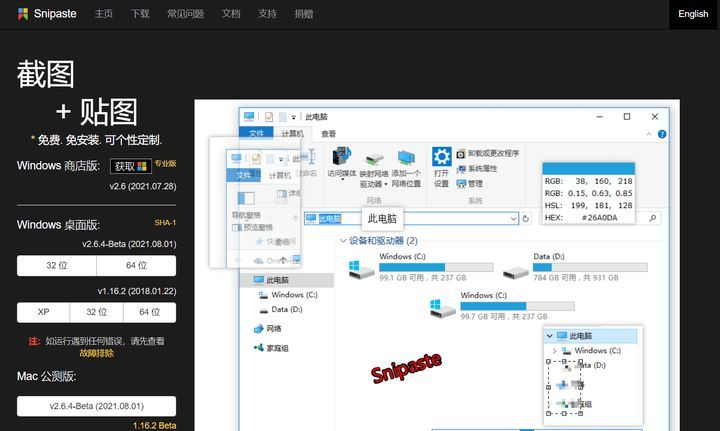Collapse the 设备和驱动器 (2) group

[x=343, y=241]
